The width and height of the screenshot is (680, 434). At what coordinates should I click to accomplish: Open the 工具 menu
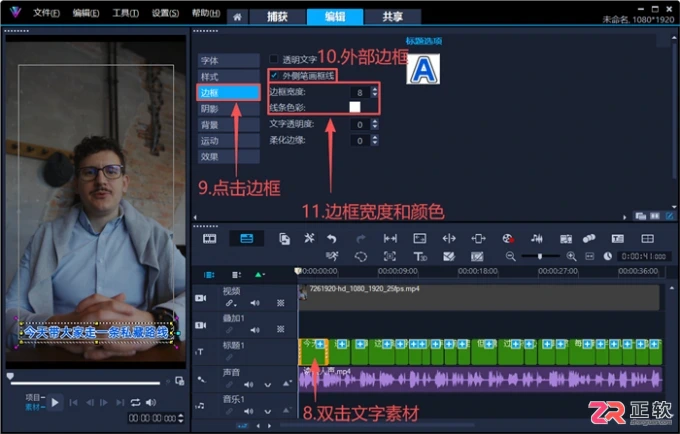point(125,13)
